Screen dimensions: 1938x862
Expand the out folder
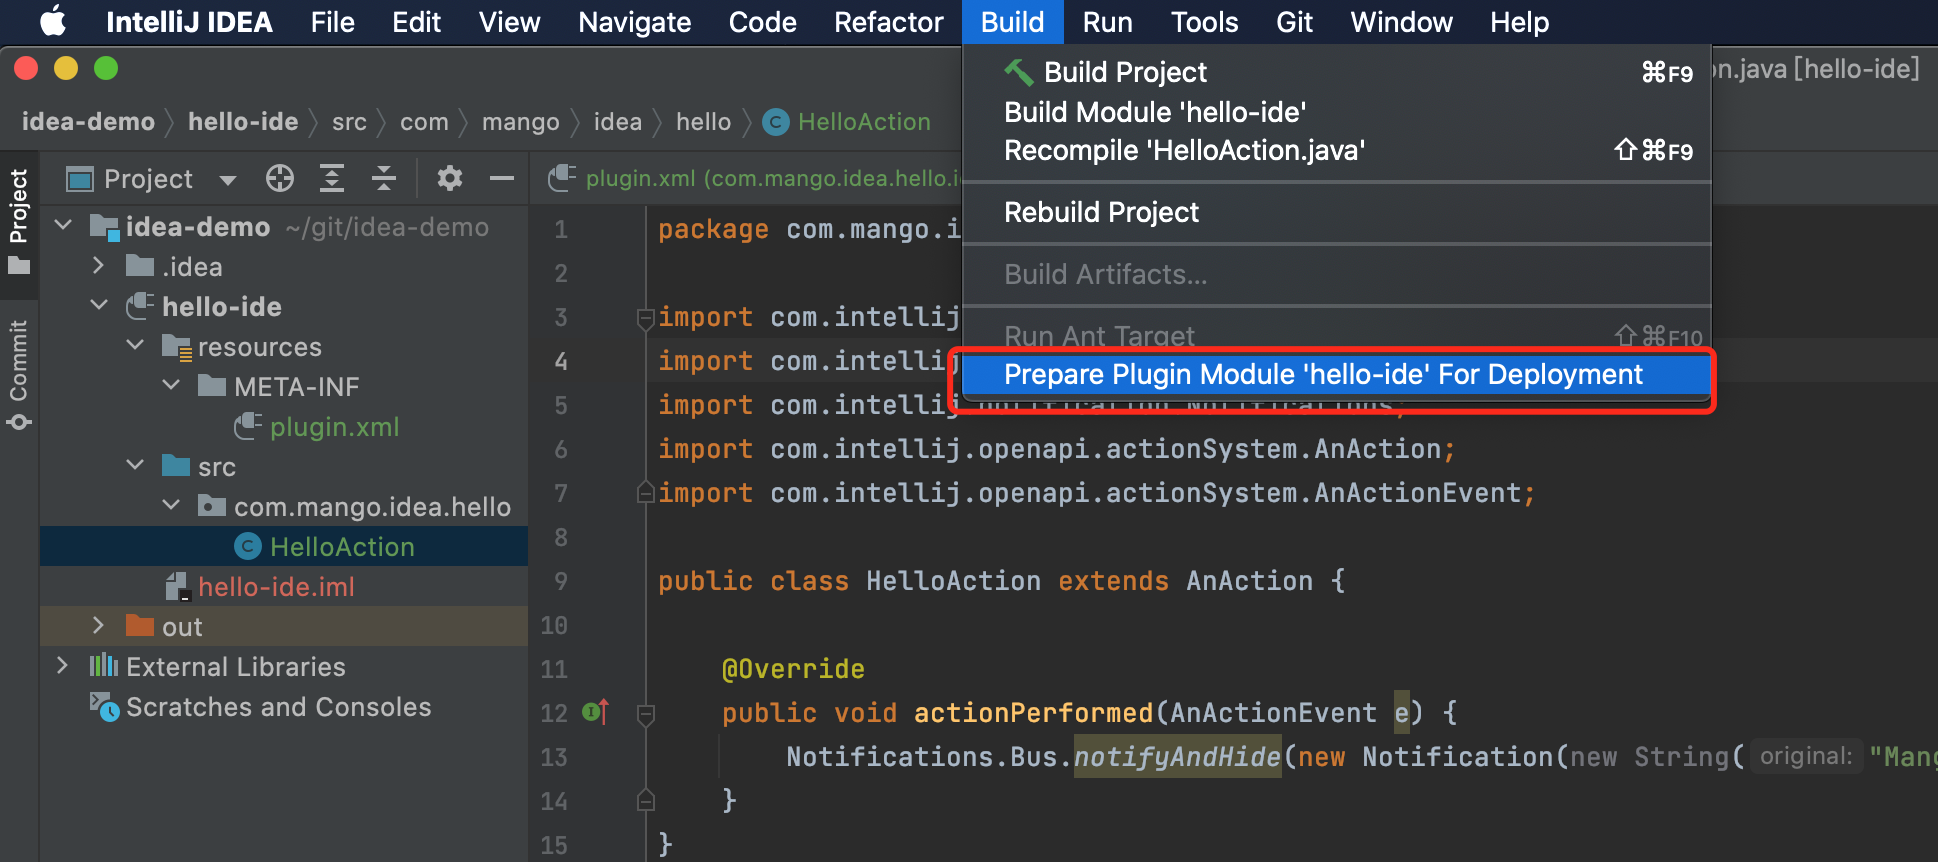point(98,626)
